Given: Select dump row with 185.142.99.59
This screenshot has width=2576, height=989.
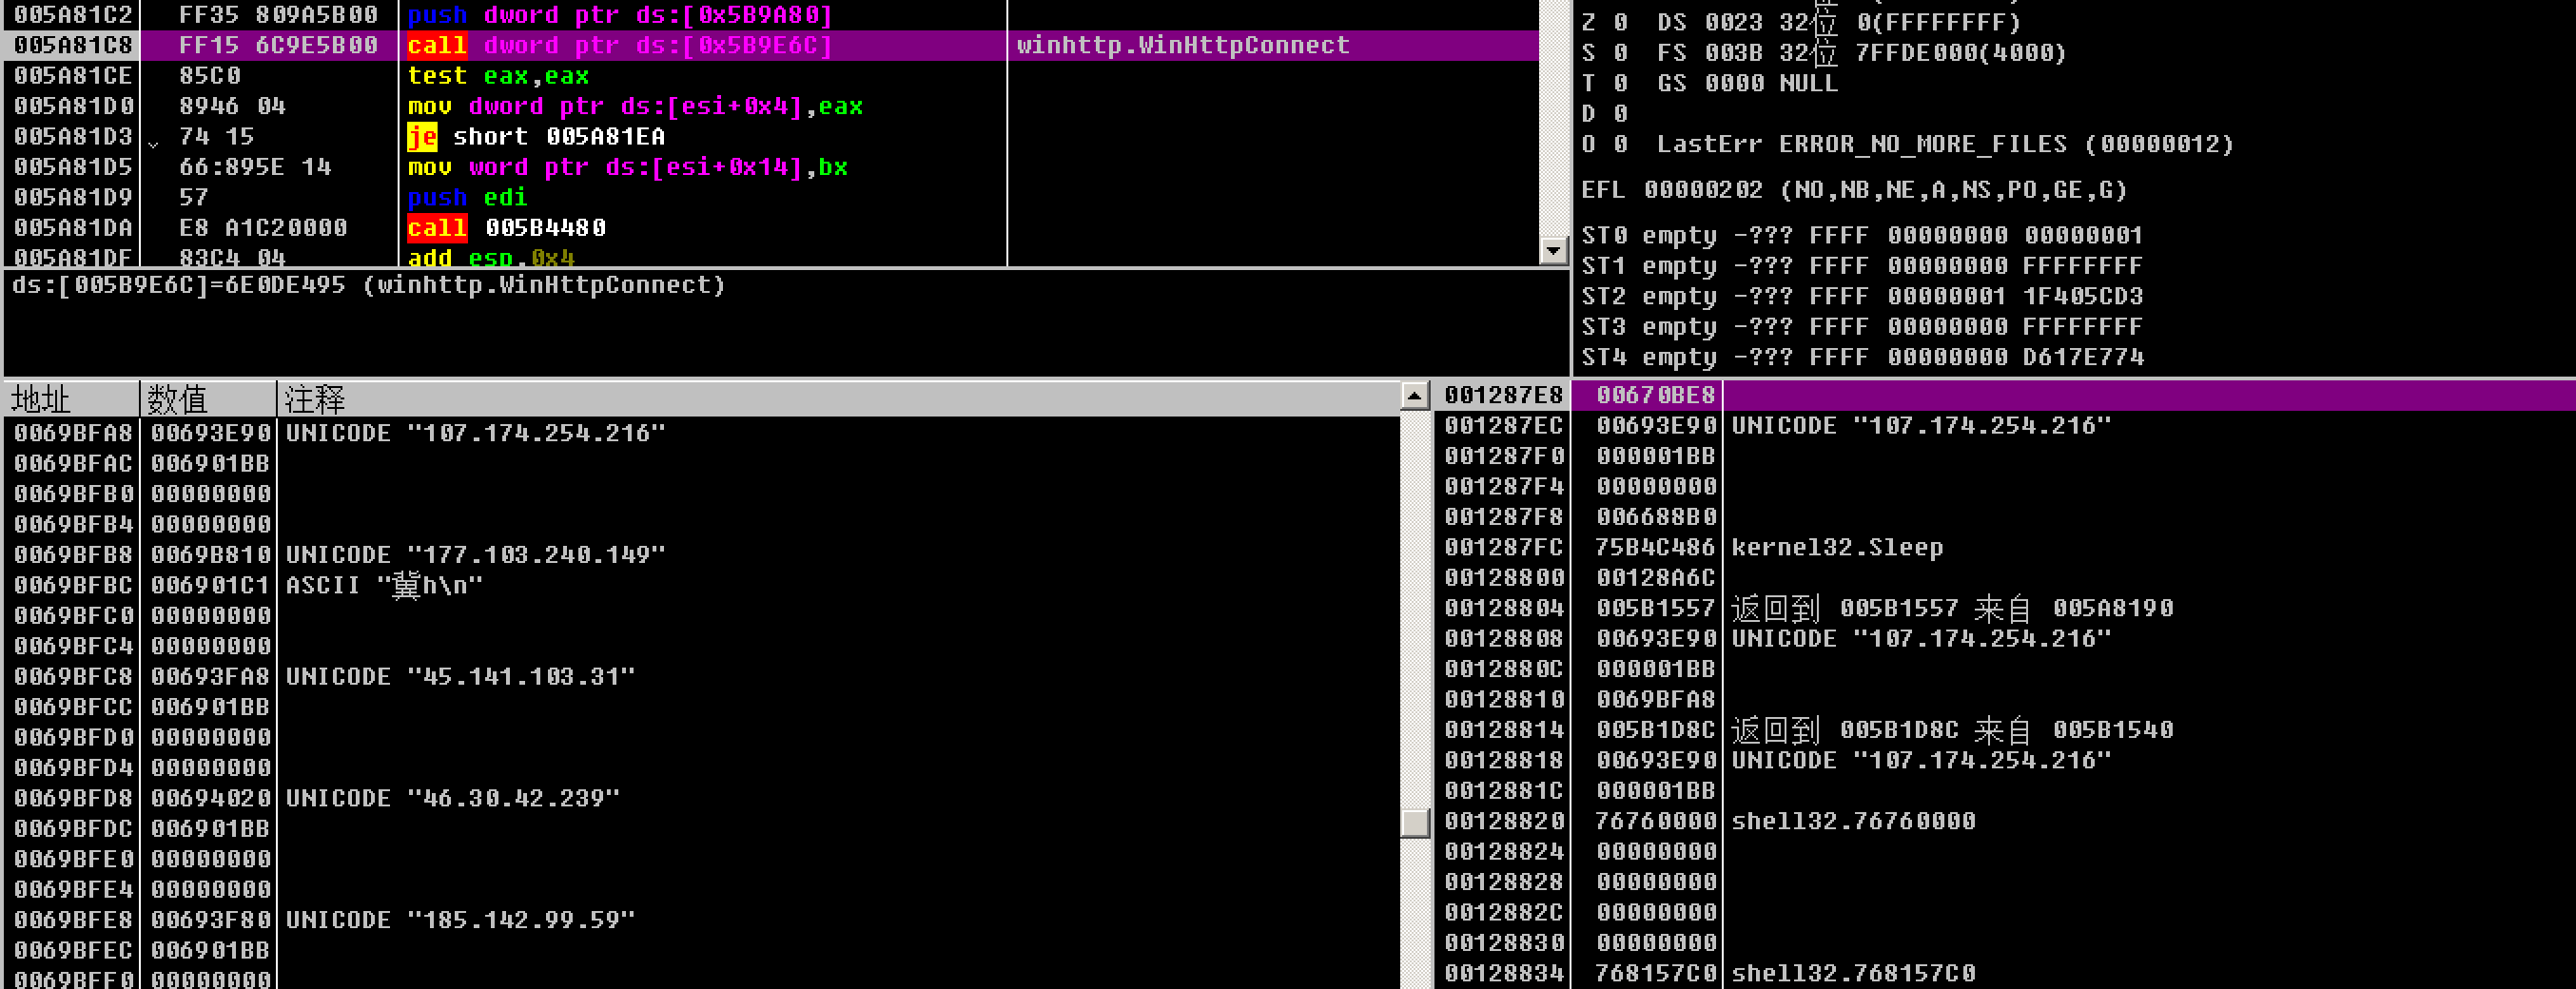Looking at the screenshot, I should [x=702, y=919].
